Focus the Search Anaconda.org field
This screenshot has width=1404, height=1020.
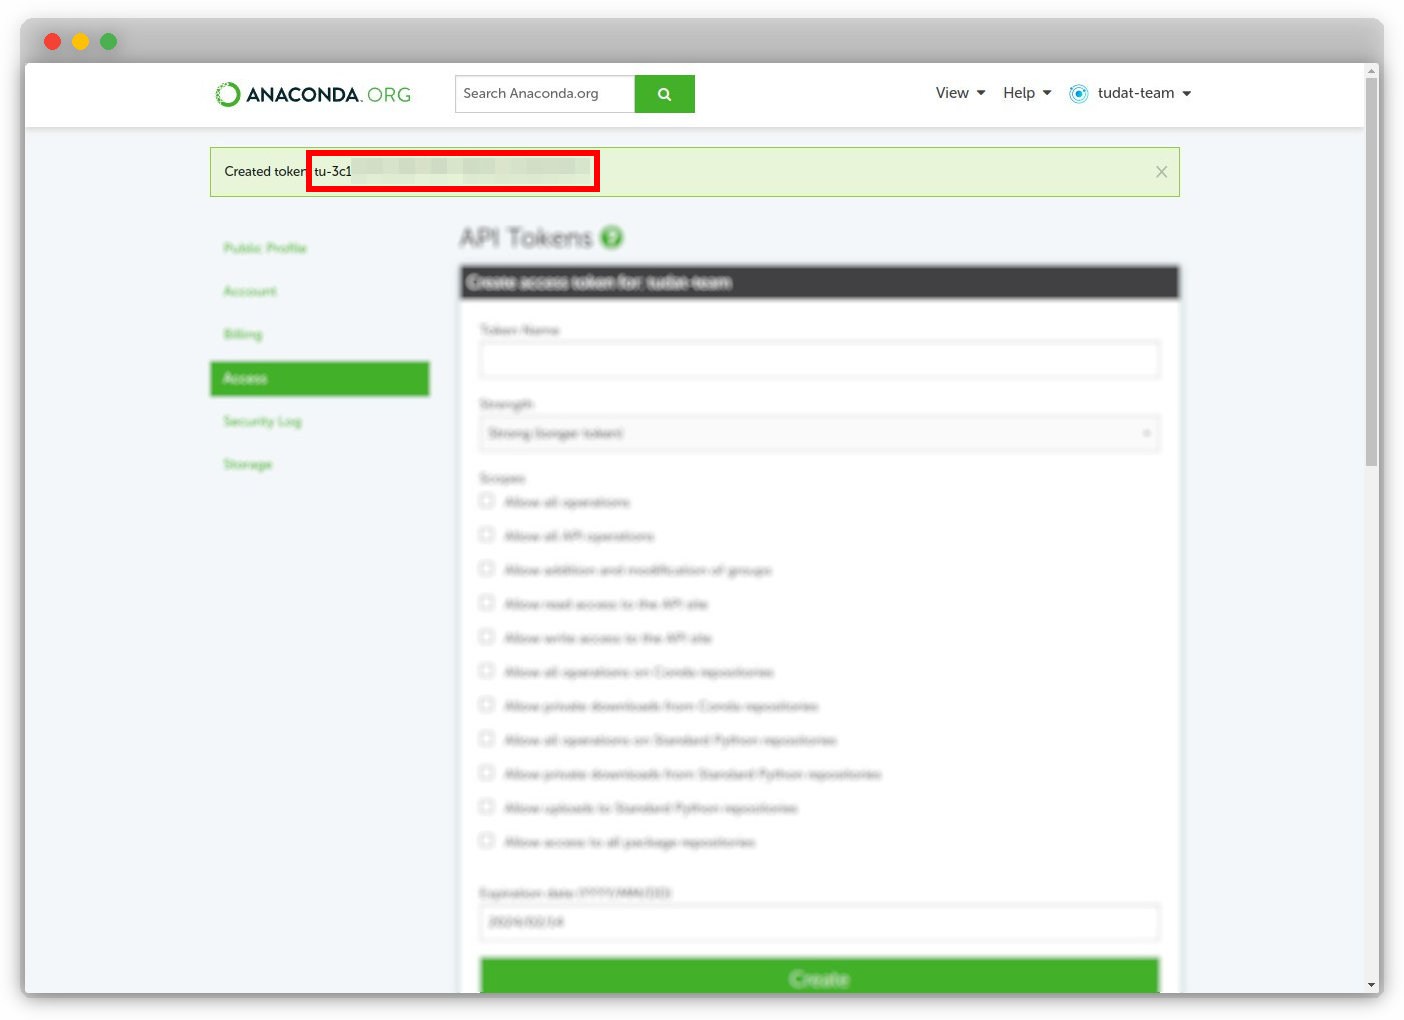tap(545, 94)
